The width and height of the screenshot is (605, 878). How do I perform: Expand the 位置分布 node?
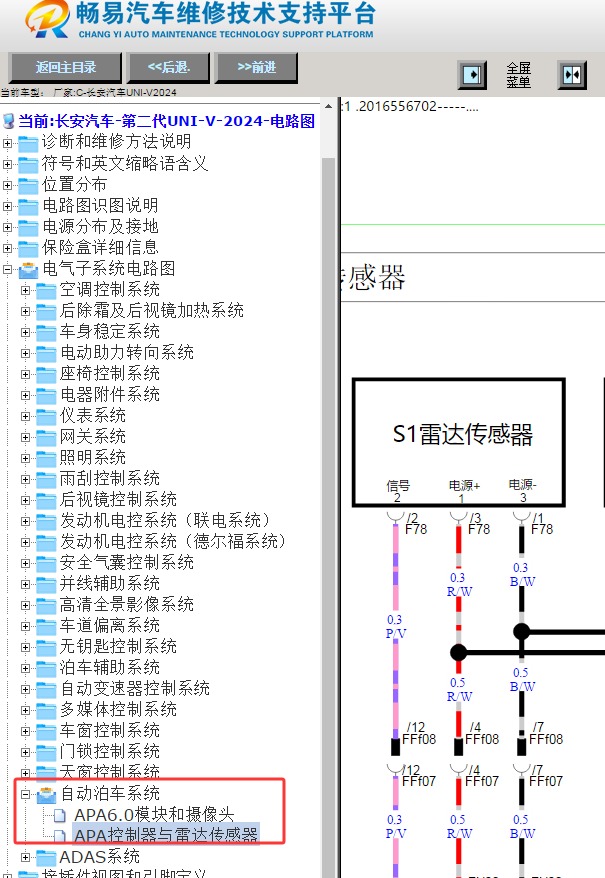(7, 185)
